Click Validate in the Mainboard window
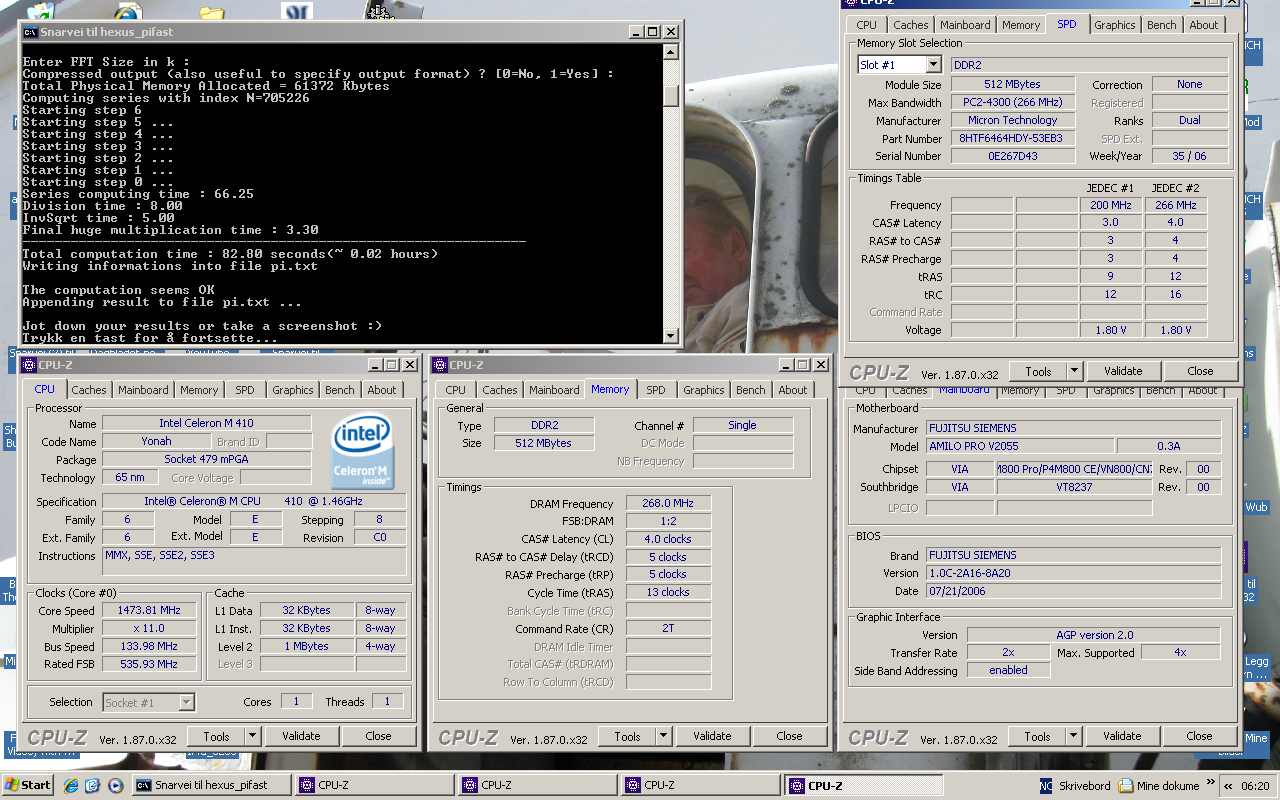Image resolution: width=1280 pixels, height=800 pixels. point(1122,736)
